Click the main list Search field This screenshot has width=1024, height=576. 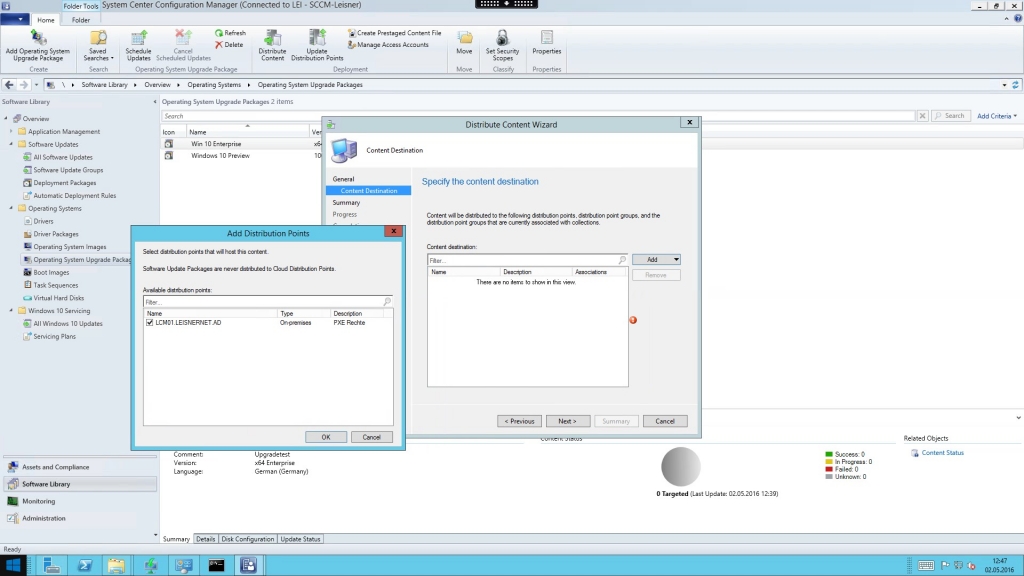point(539,116)
